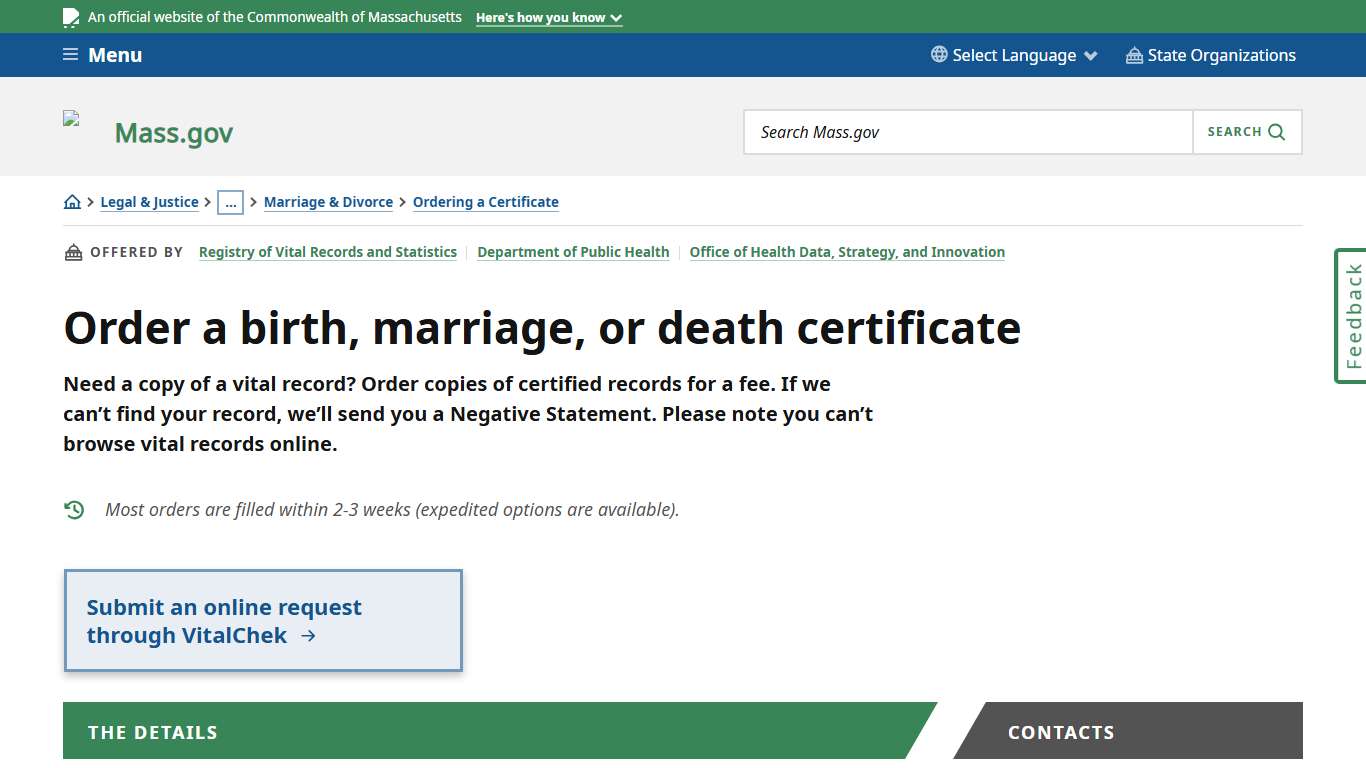Open the Registry of Vital Records and Statistics link

(327, 251)
